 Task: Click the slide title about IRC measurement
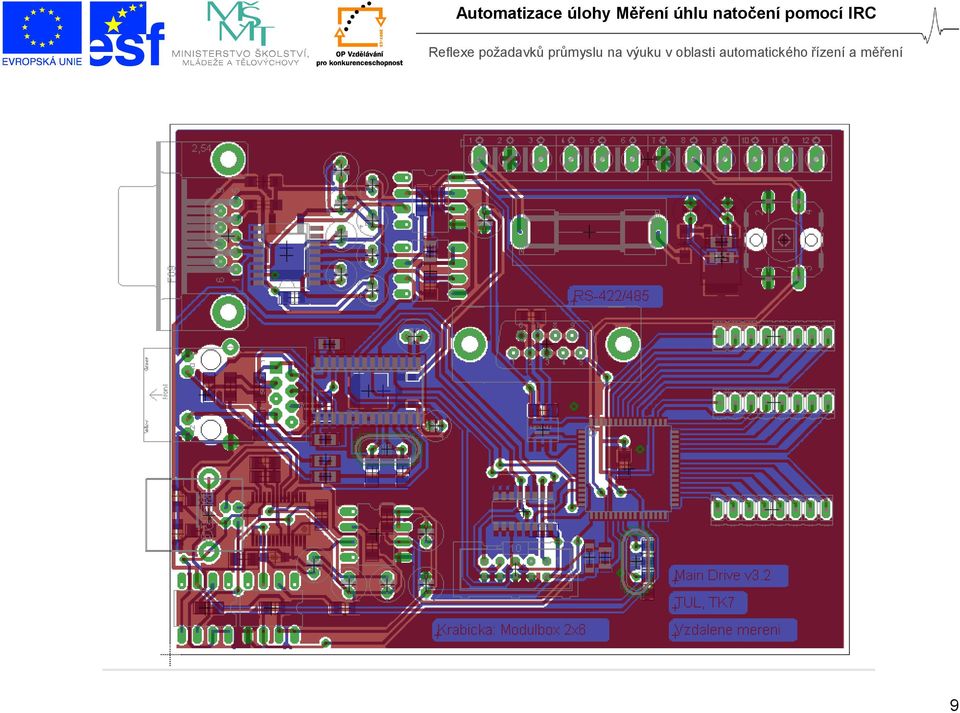tap(666, 13)
